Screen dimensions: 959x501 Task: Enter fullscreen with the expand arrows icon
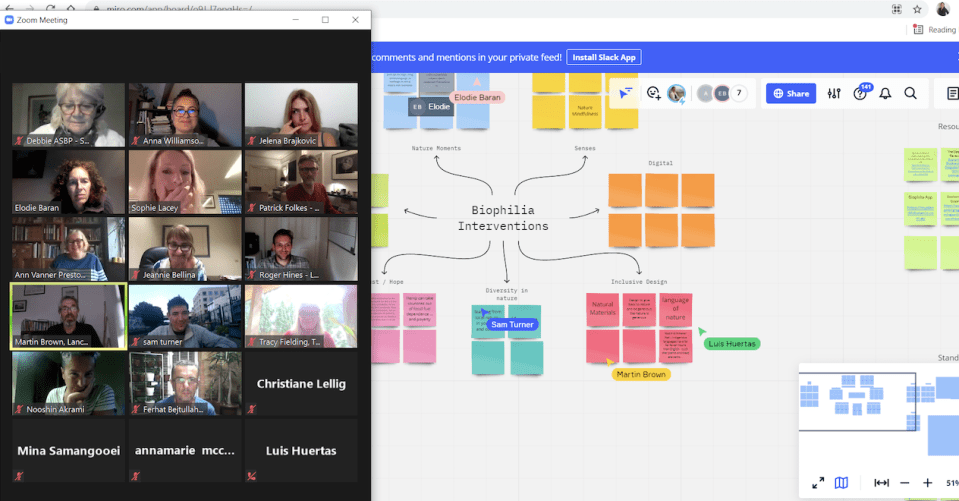(818, 482)
